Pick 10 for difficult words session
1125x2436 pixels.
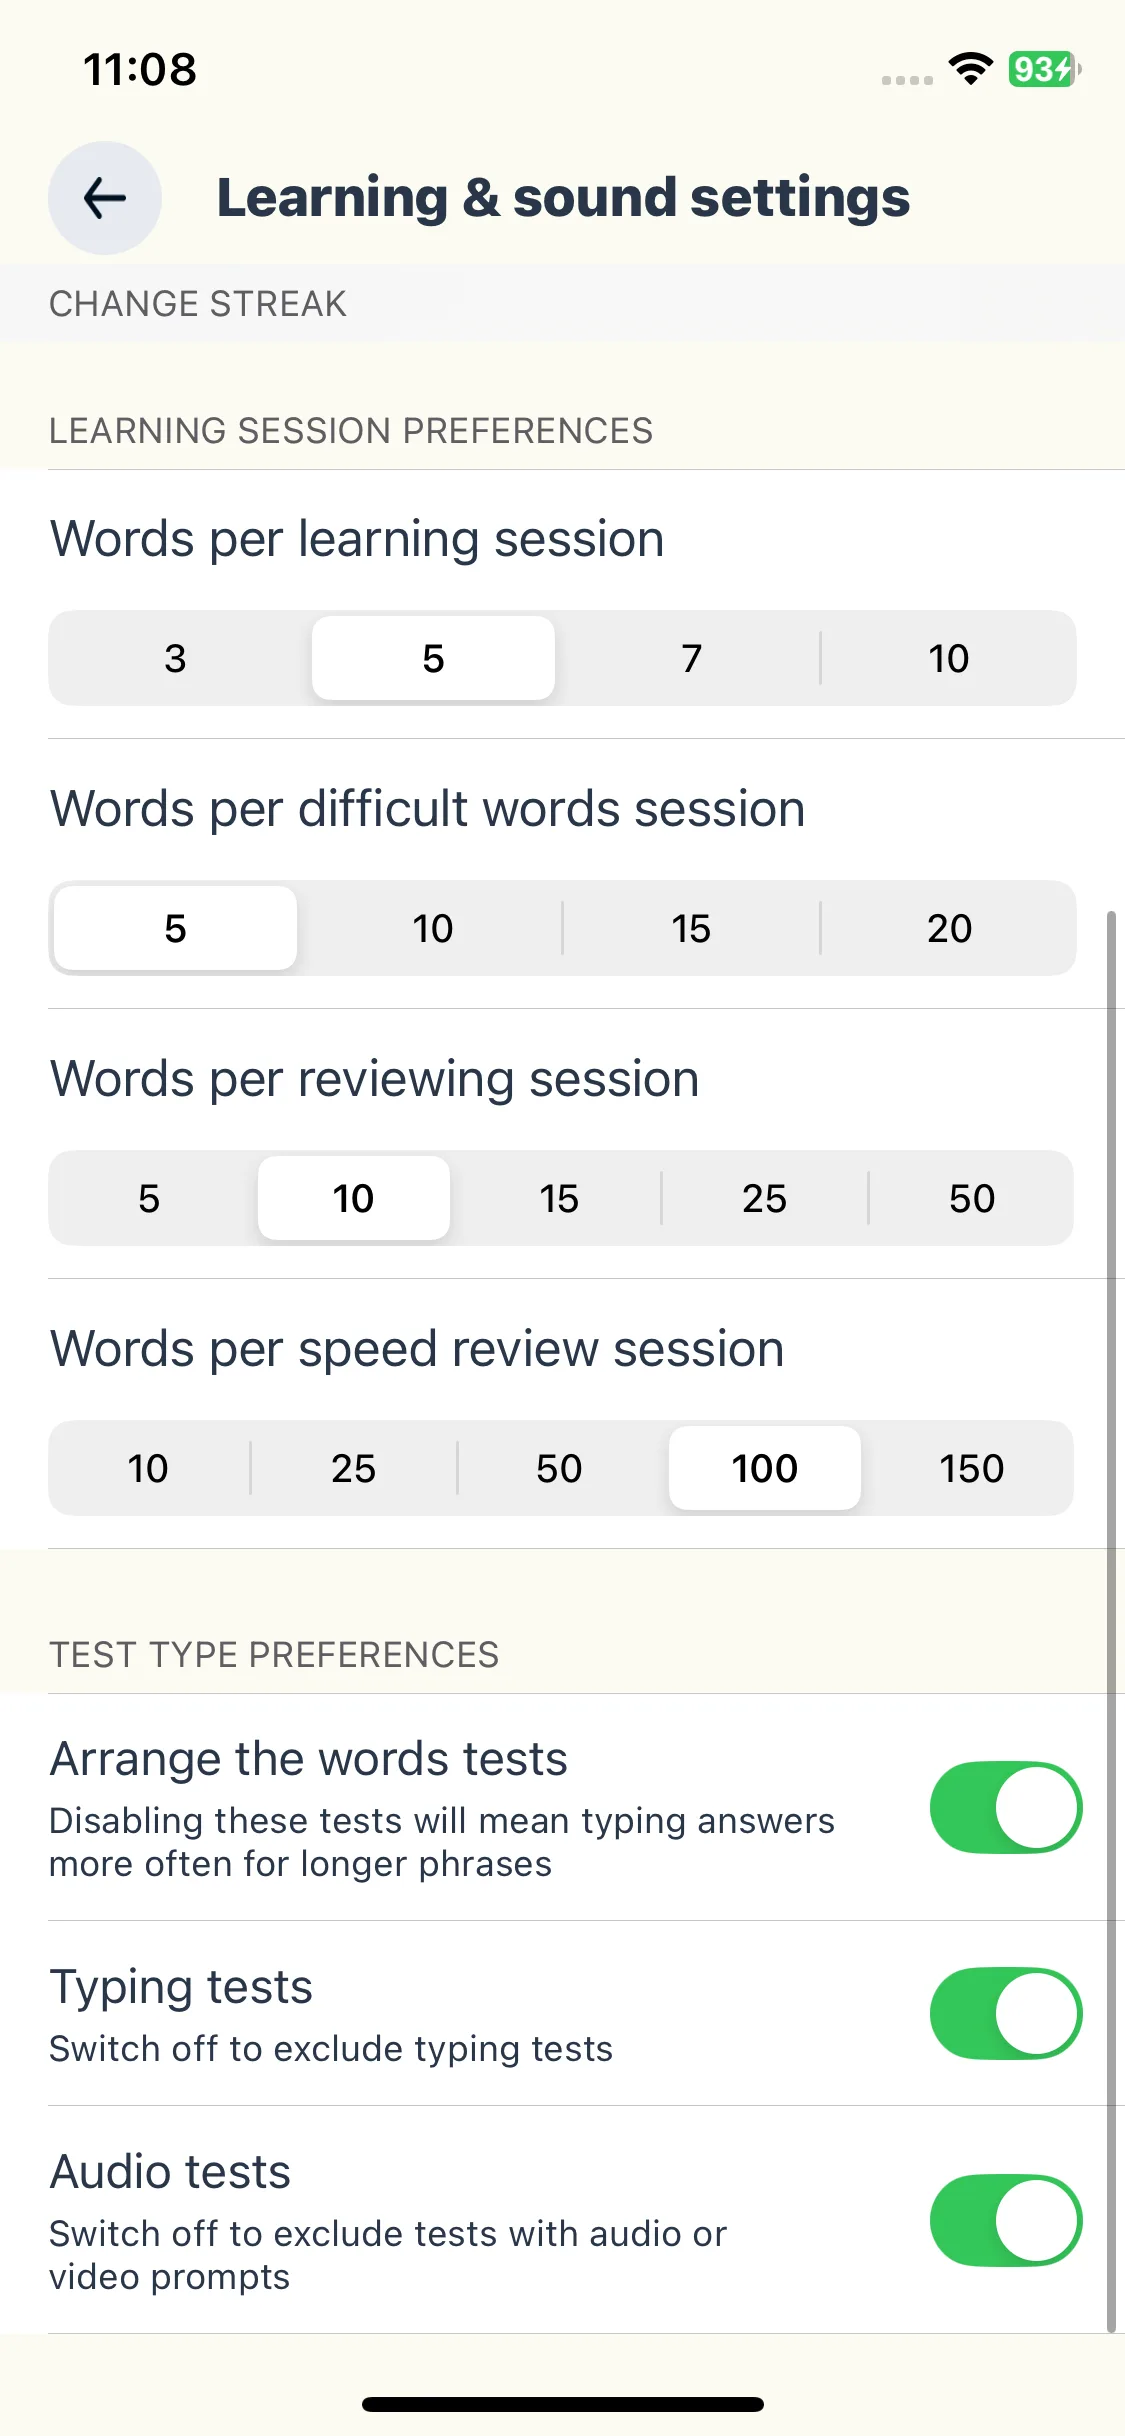(433, 928)
